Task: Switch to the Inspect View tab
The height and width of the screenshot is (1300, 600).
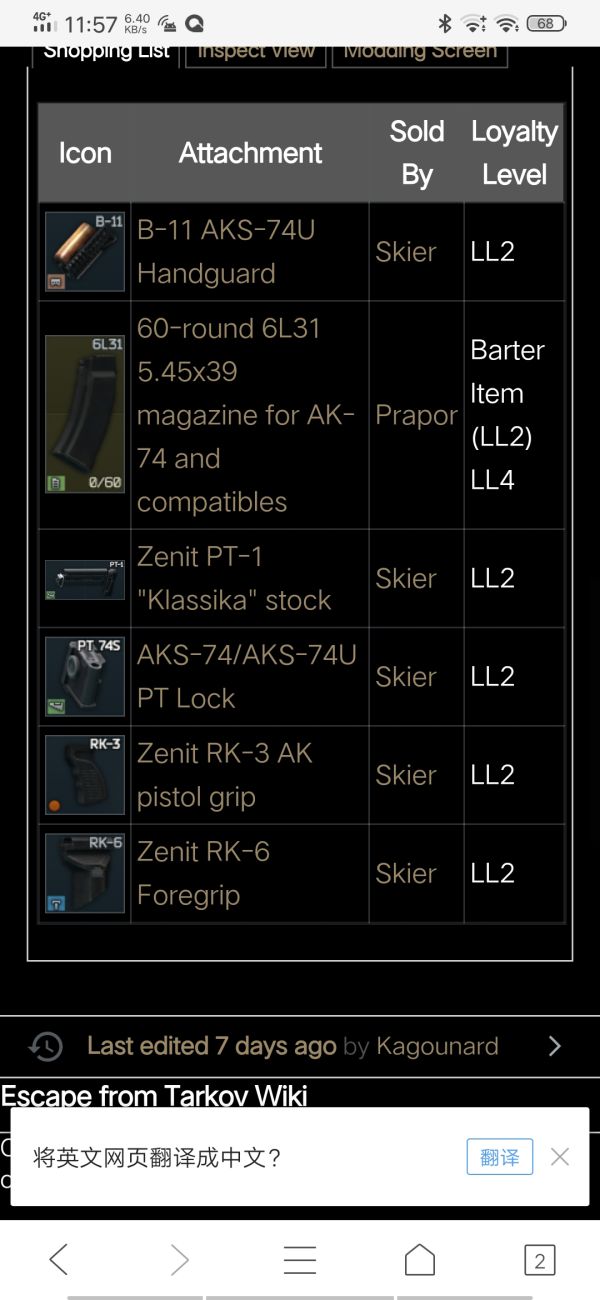Action: 256,53
